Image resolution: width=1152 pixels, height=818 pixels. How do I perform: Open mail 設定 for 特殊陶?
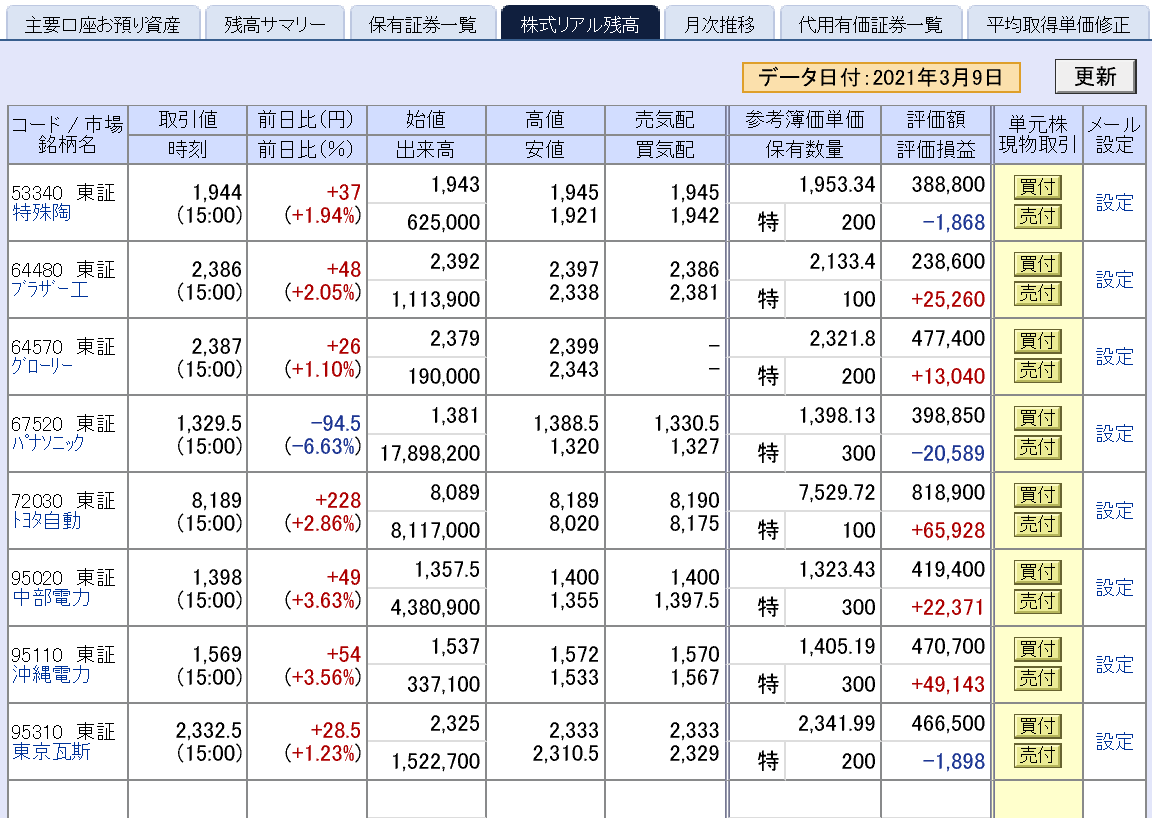[1115, 202]
